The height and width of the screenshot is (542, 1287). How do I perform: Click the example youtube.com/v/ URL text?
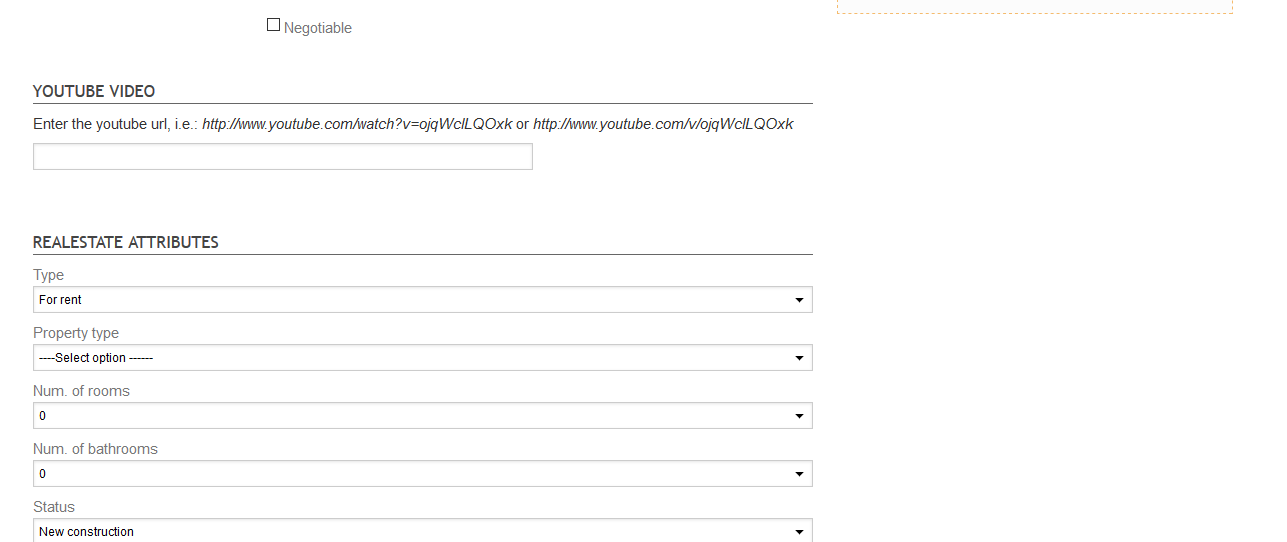(663, 124)
